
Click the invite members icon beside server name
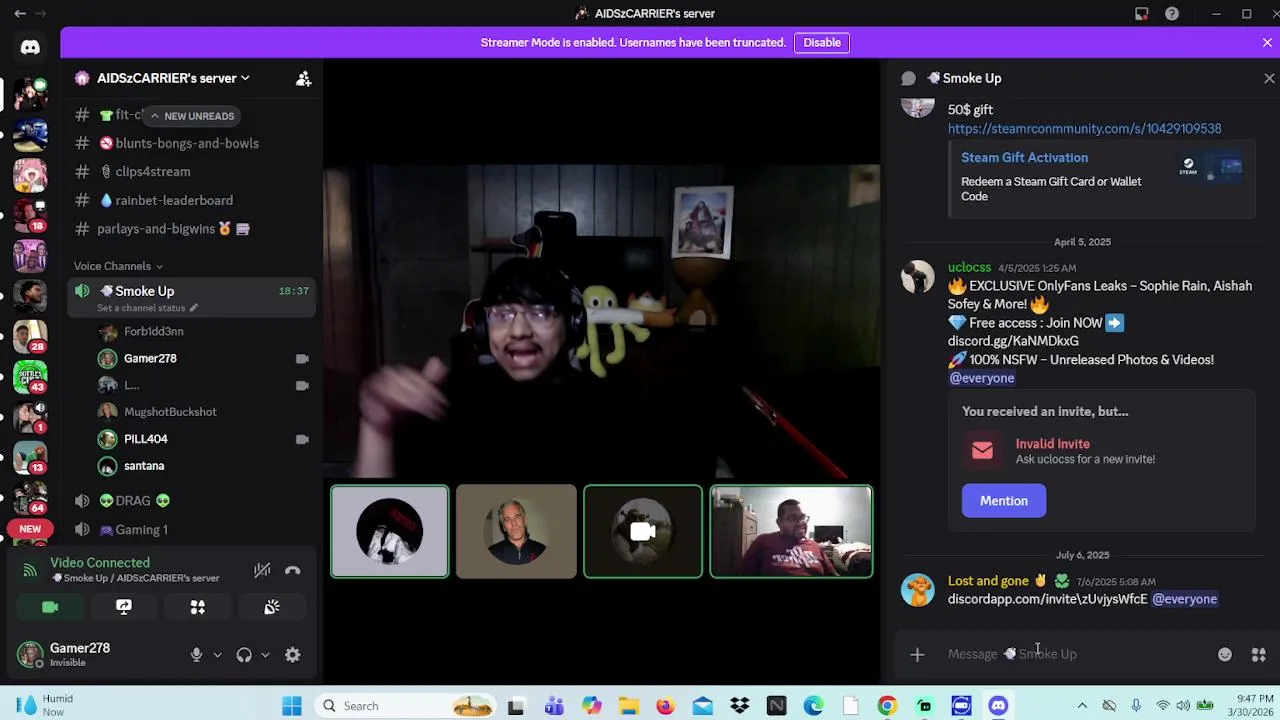tap(303, 78)
